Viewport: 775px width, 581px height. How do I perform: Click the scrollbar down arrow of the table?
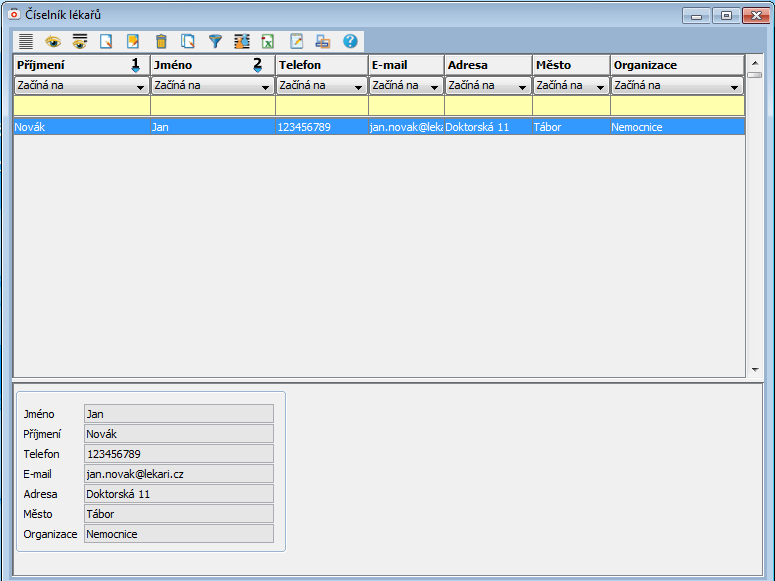(x=754, y=370)
